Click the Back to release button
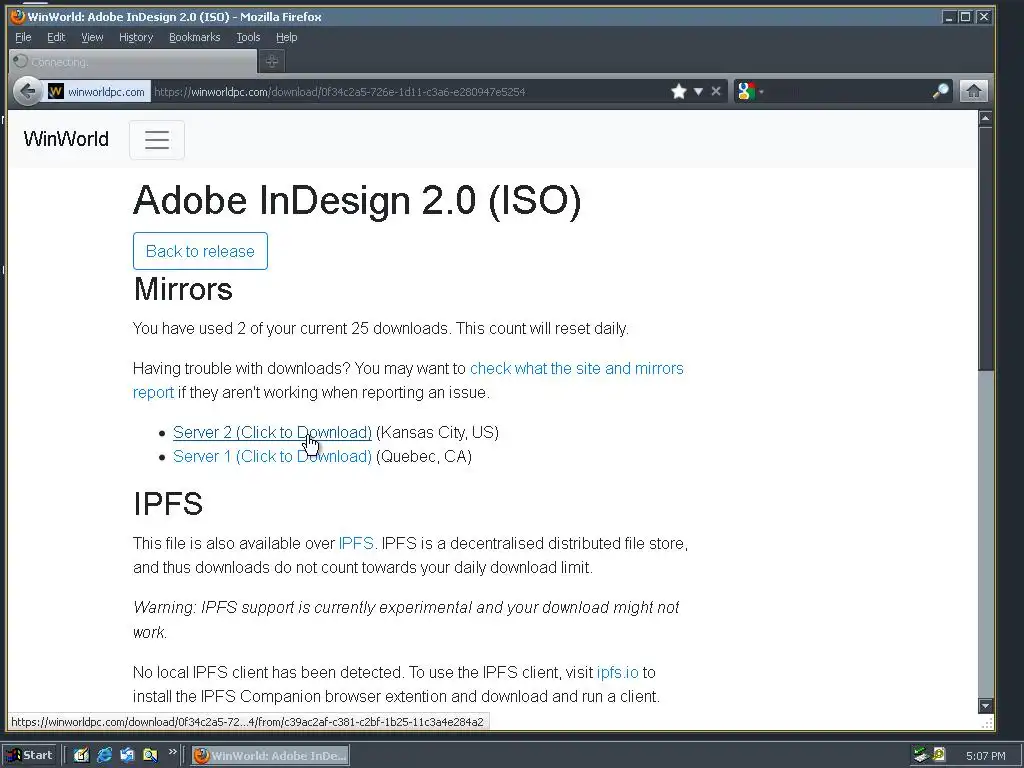Image resolution: width=1024 pixels, height=768 pixels. 200,251
